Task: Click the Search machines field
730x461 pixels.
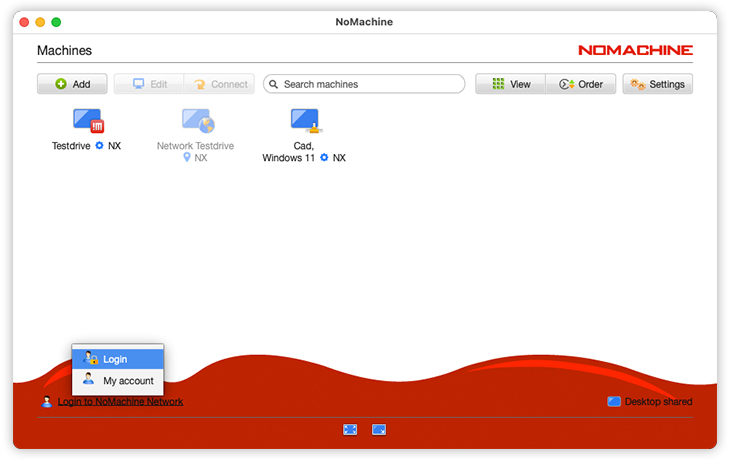Action: (364, 84)
